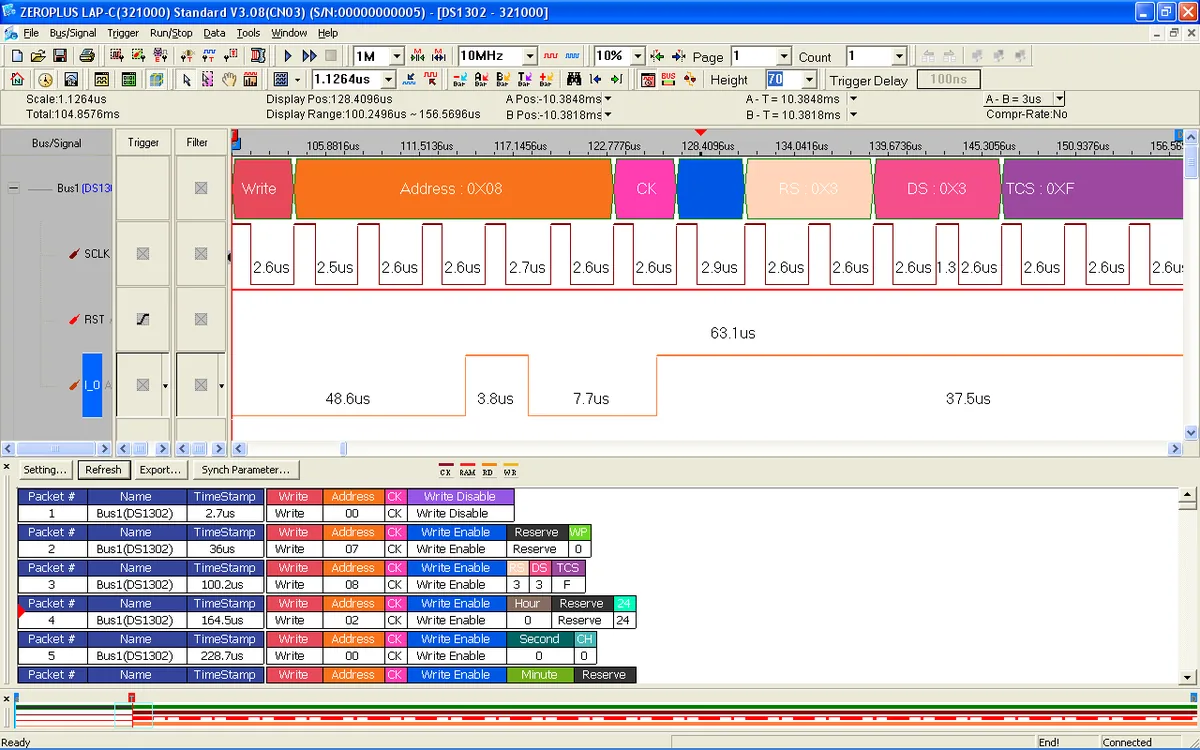The image size is (1200, 750).
Task: Open the Height value dropdown
Action: click(x=809, y=80)
